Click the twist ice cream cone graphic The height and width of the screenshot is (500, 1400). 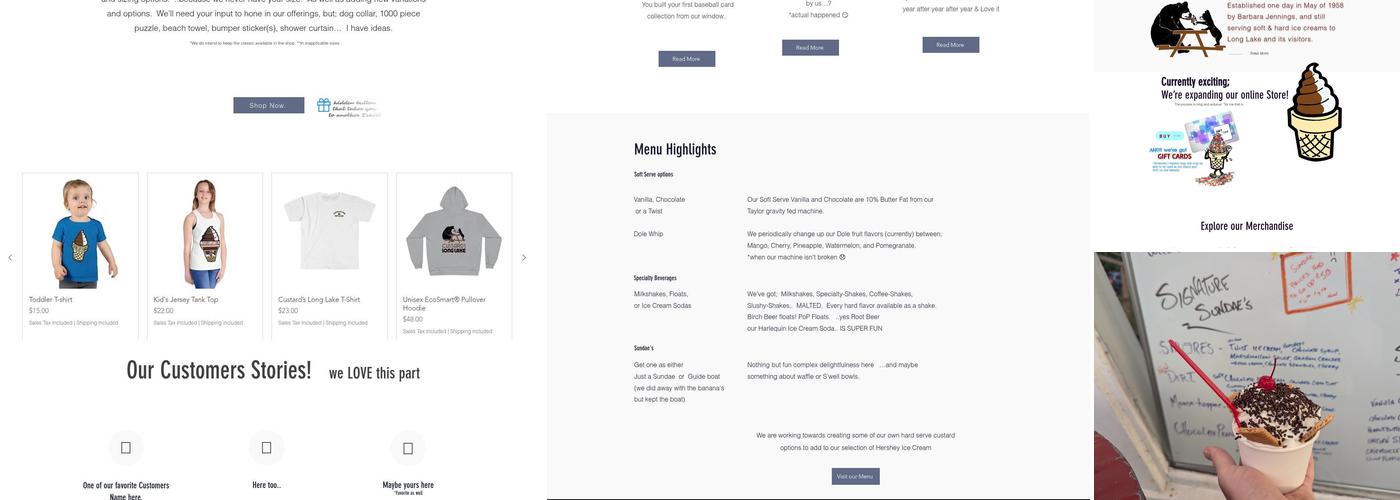click(1314, 111)
